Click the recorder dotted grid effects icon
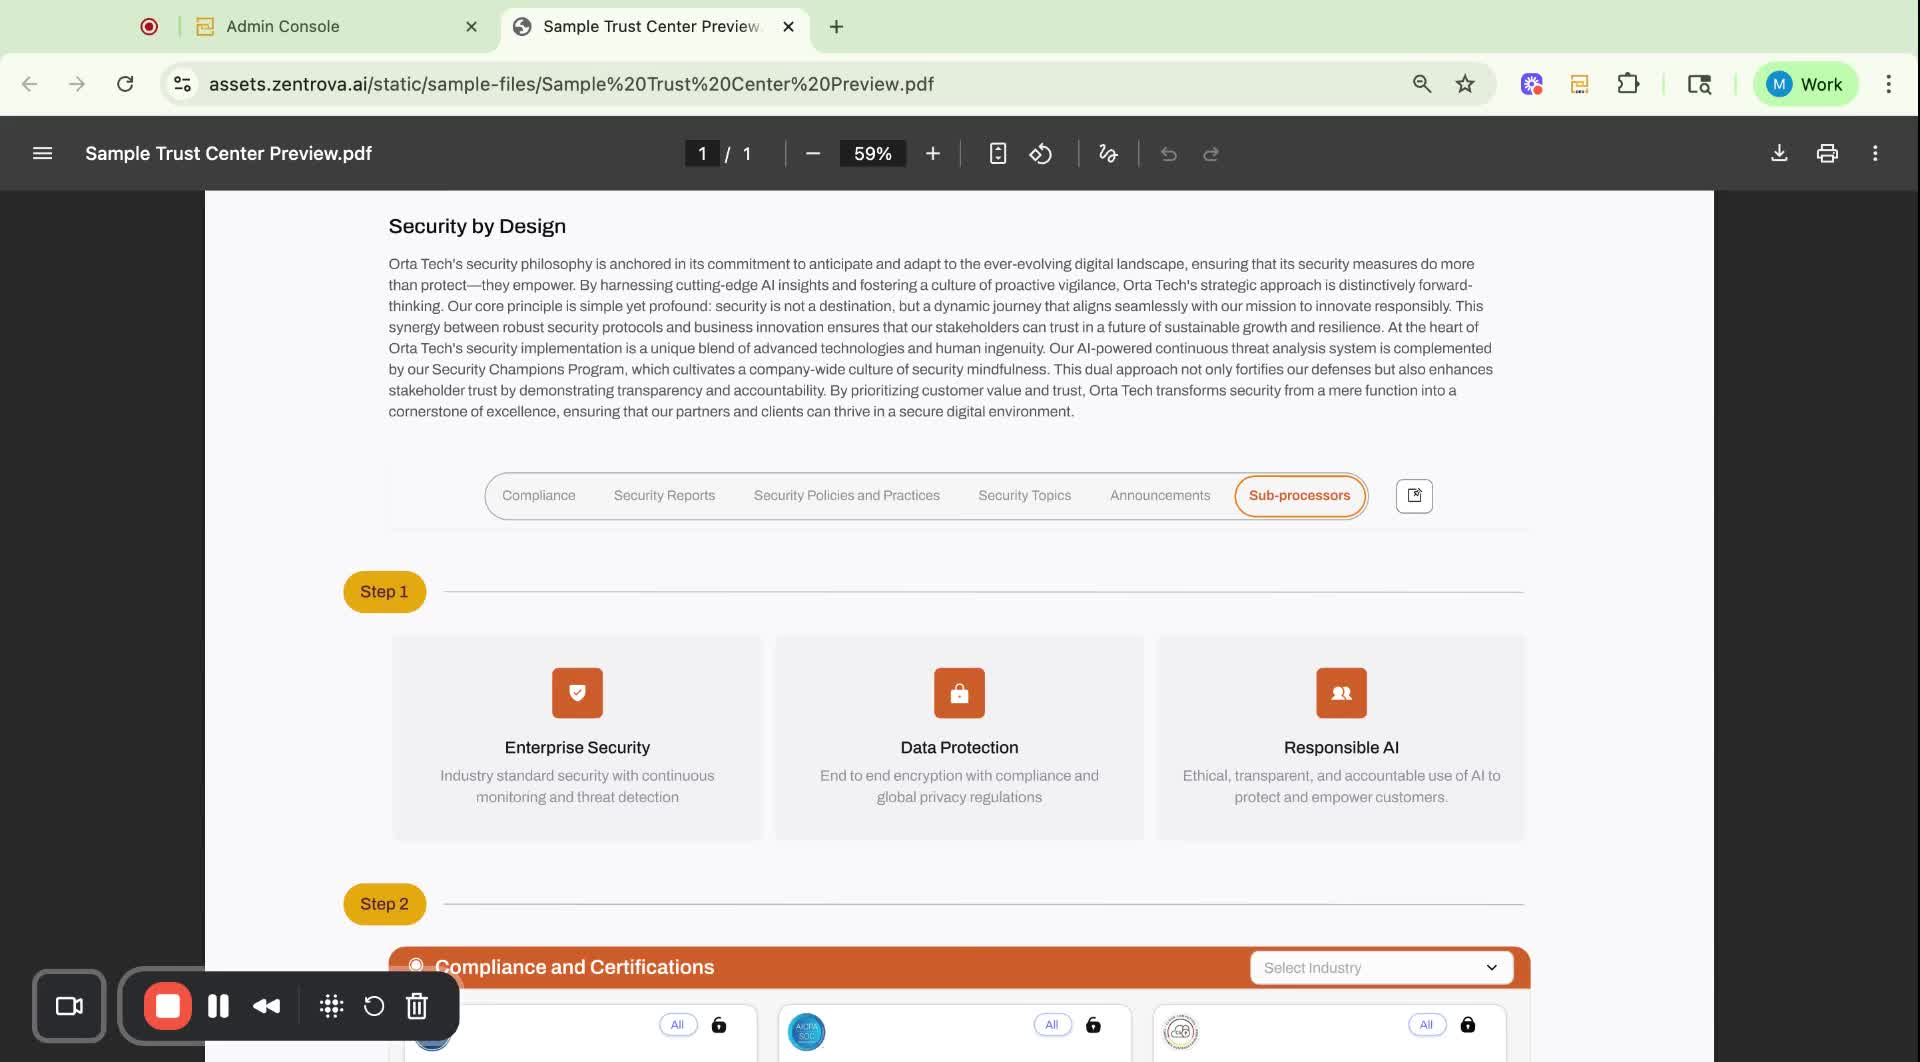1920x1062 pixels. click(331, 1006)
